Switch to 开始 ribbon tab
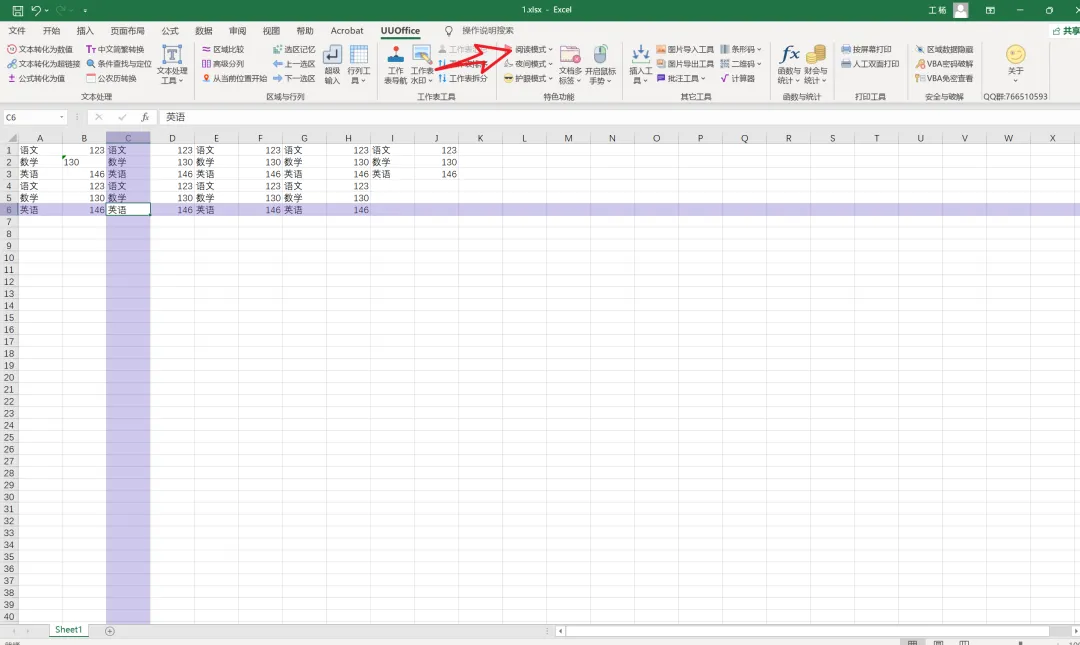The width and height of the screenshot is (1080, 645). coord(51,31)
